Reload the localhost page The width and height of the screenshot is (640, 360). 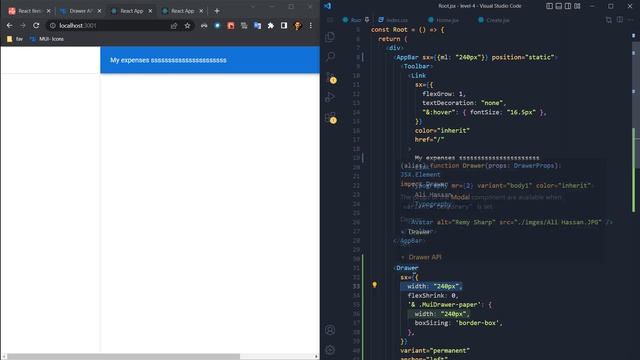point(36,25)
